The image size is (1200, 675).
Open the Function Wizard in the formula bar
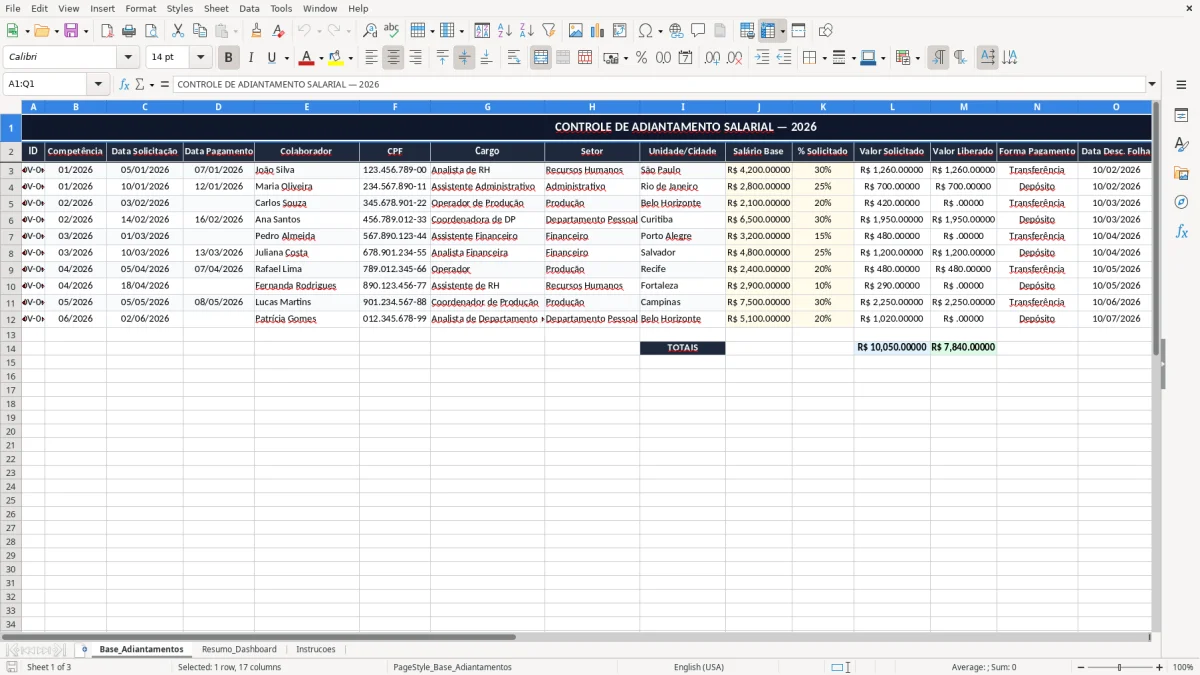click(x=125, y=84)
